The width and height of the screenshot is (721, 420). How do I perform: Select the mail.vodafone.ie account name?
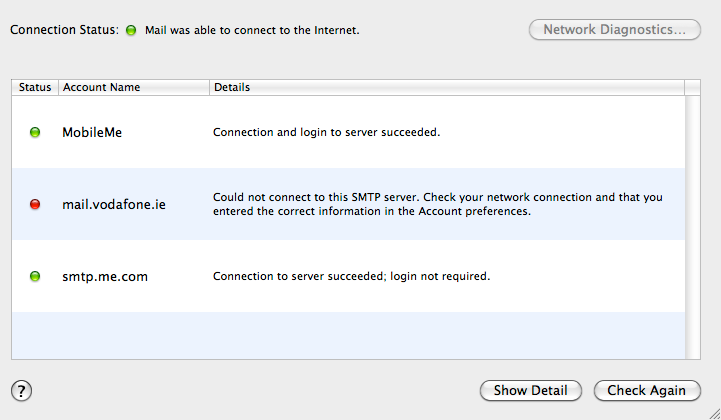114,204
